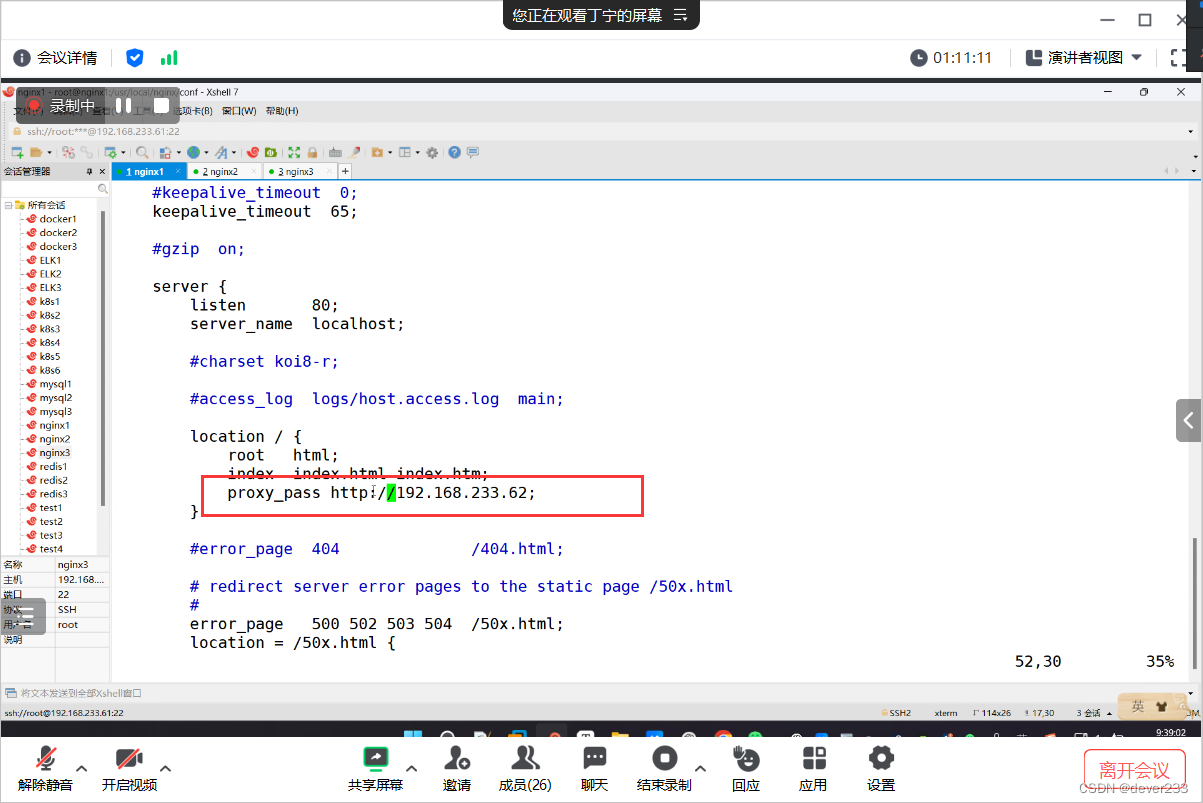Click the 英 input method indicator
Image resolution: width=1203 pixels, height=803 pixels.
click(1138, 706)
